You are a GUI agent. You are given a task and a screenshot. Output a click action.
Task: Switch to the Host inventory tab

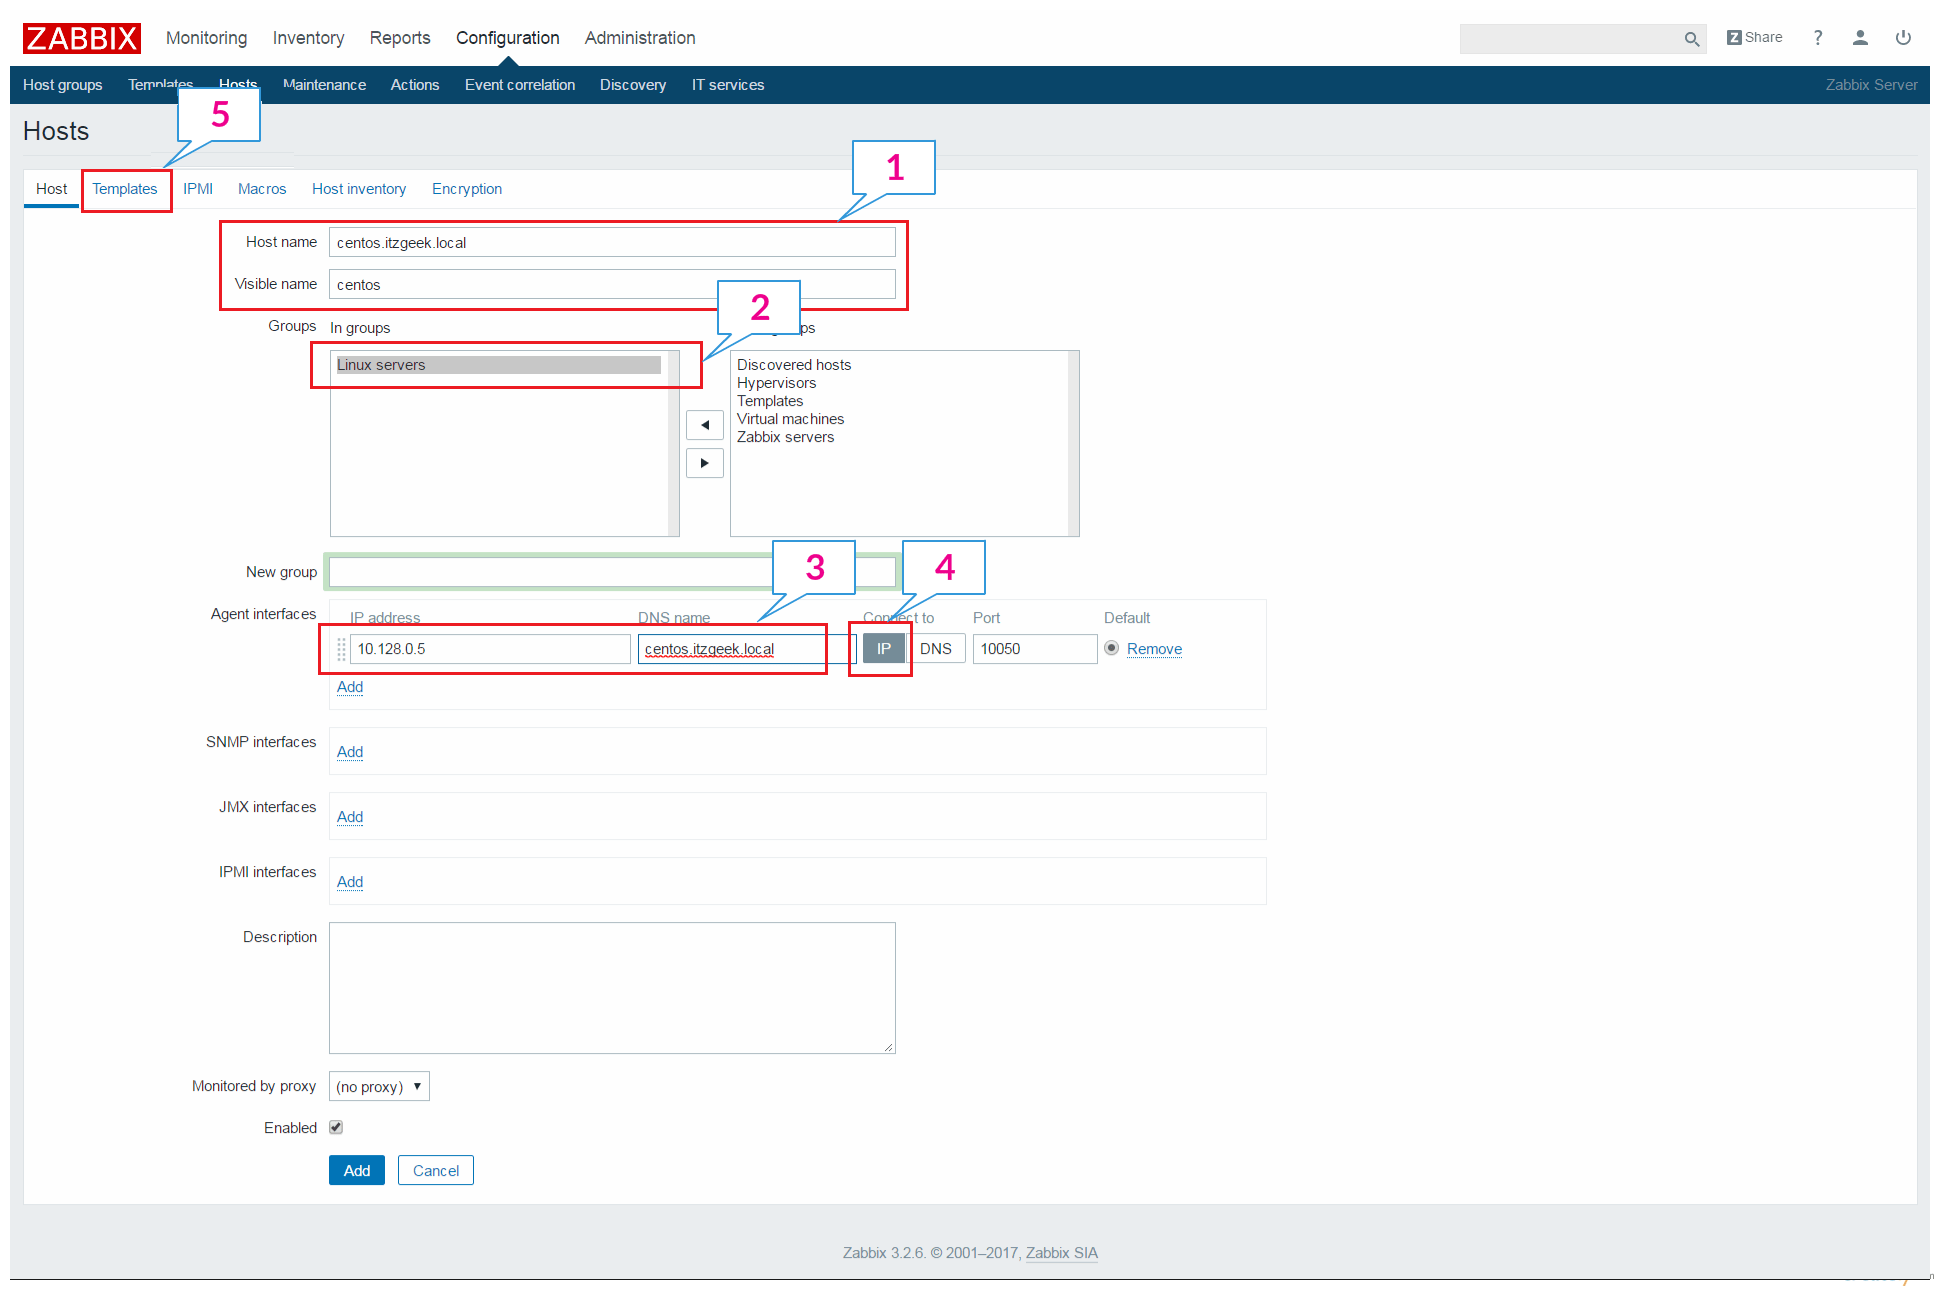(x=359, y=189)
